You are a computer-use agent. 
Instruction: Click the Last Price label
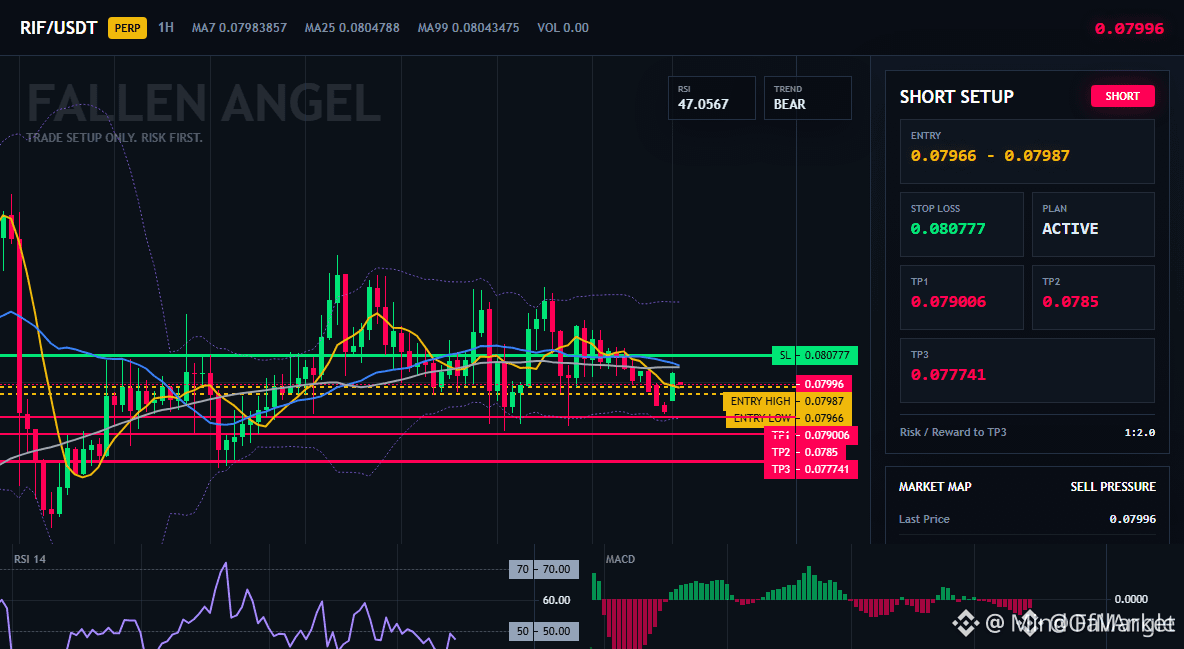point(924,519)
